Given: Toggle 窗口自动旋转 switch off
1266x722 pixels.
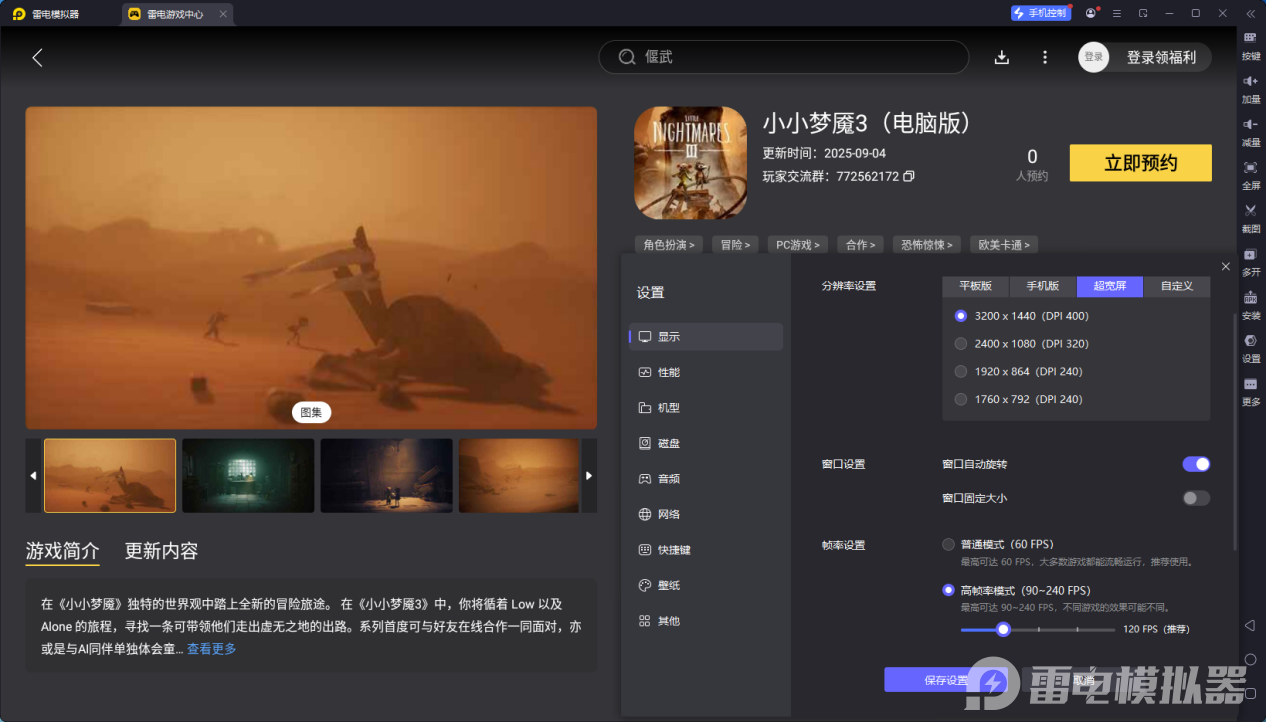Looking at the screenshot, I should click(1196, 464).
